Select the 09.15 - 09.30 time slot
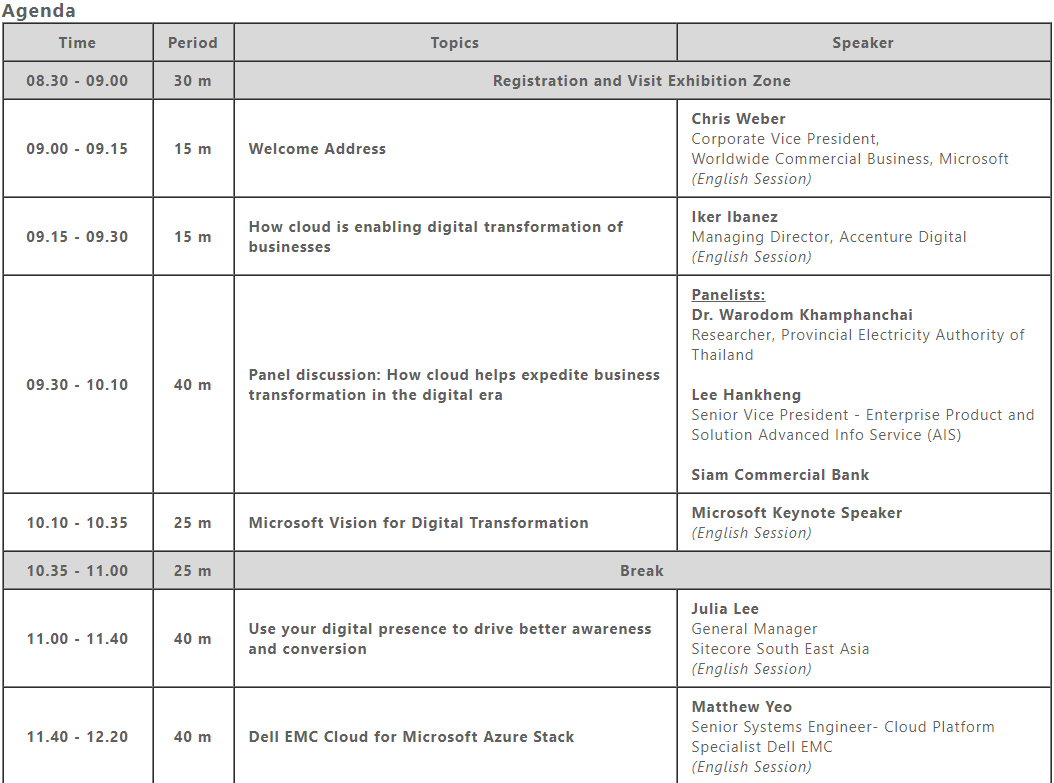This screenshot has width=1054, height=783. [x=77, y=237]
